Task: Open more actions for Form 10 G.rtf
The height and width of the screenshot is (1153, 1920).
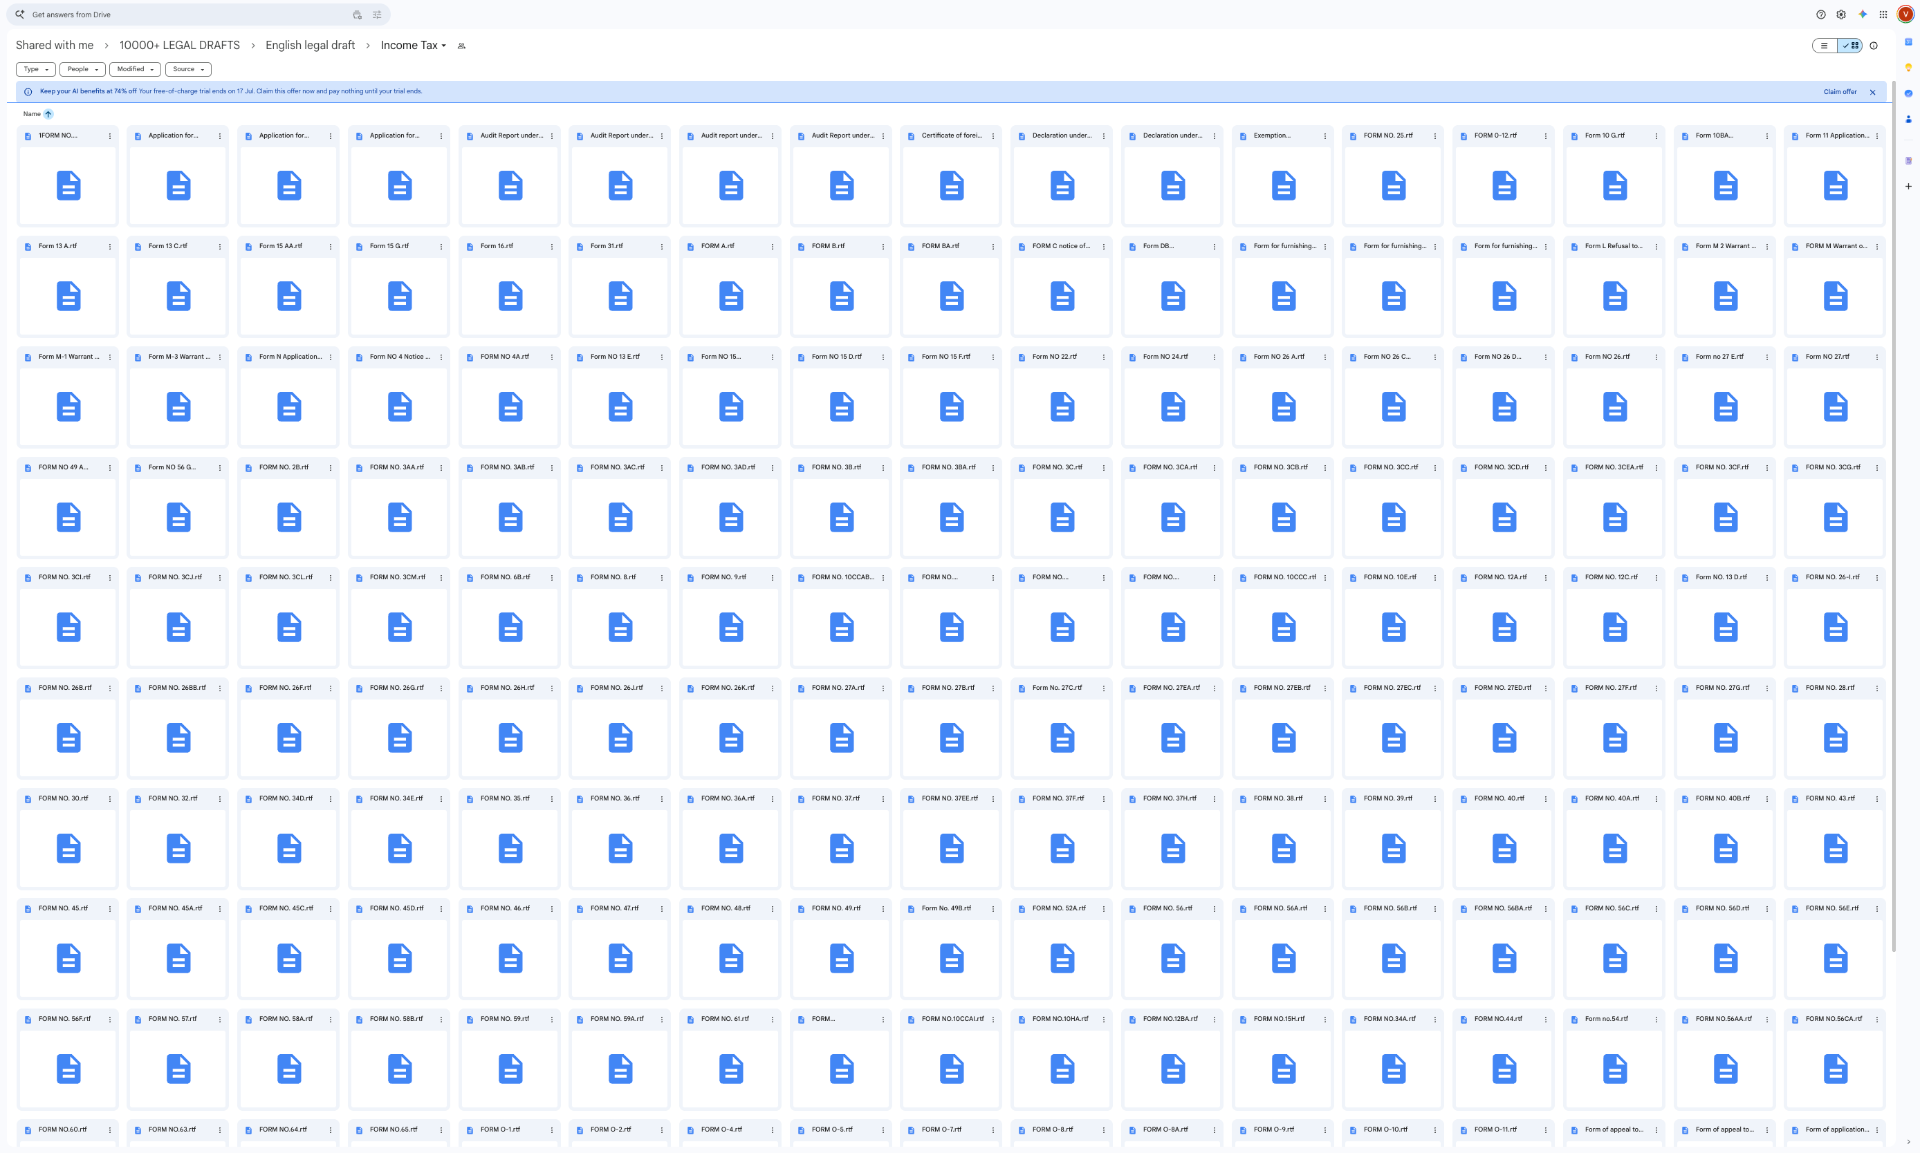Action: tap(1656, 136)
